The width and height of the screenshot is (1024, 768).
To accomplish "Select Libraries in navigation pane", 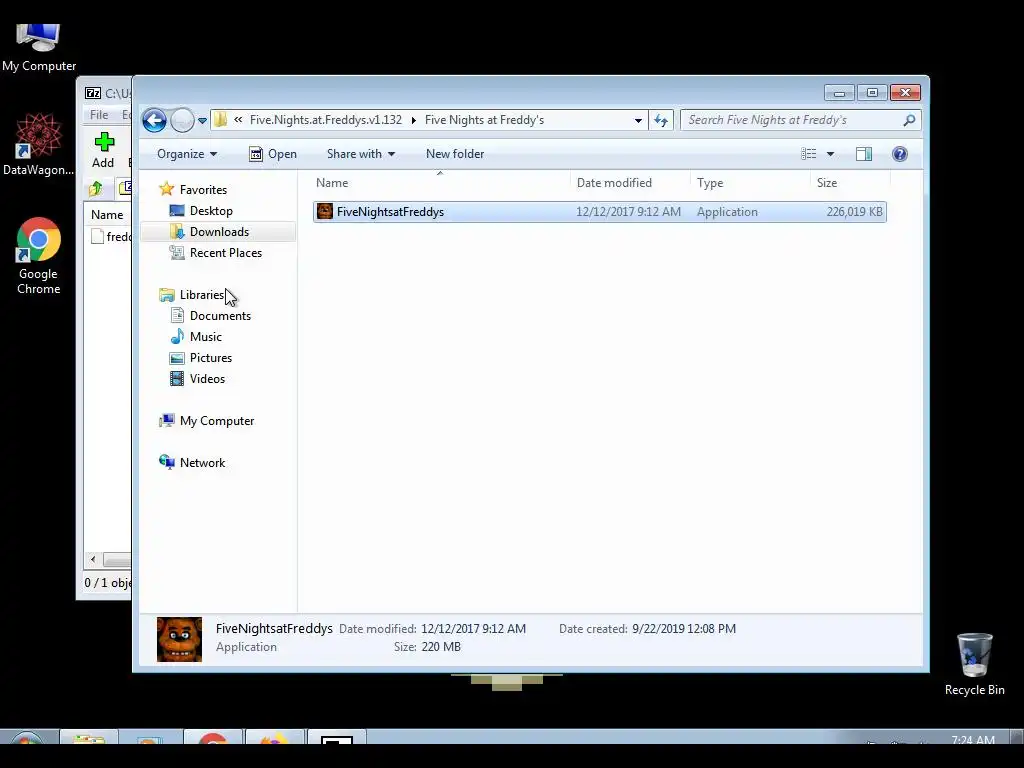I will (202, 295).
